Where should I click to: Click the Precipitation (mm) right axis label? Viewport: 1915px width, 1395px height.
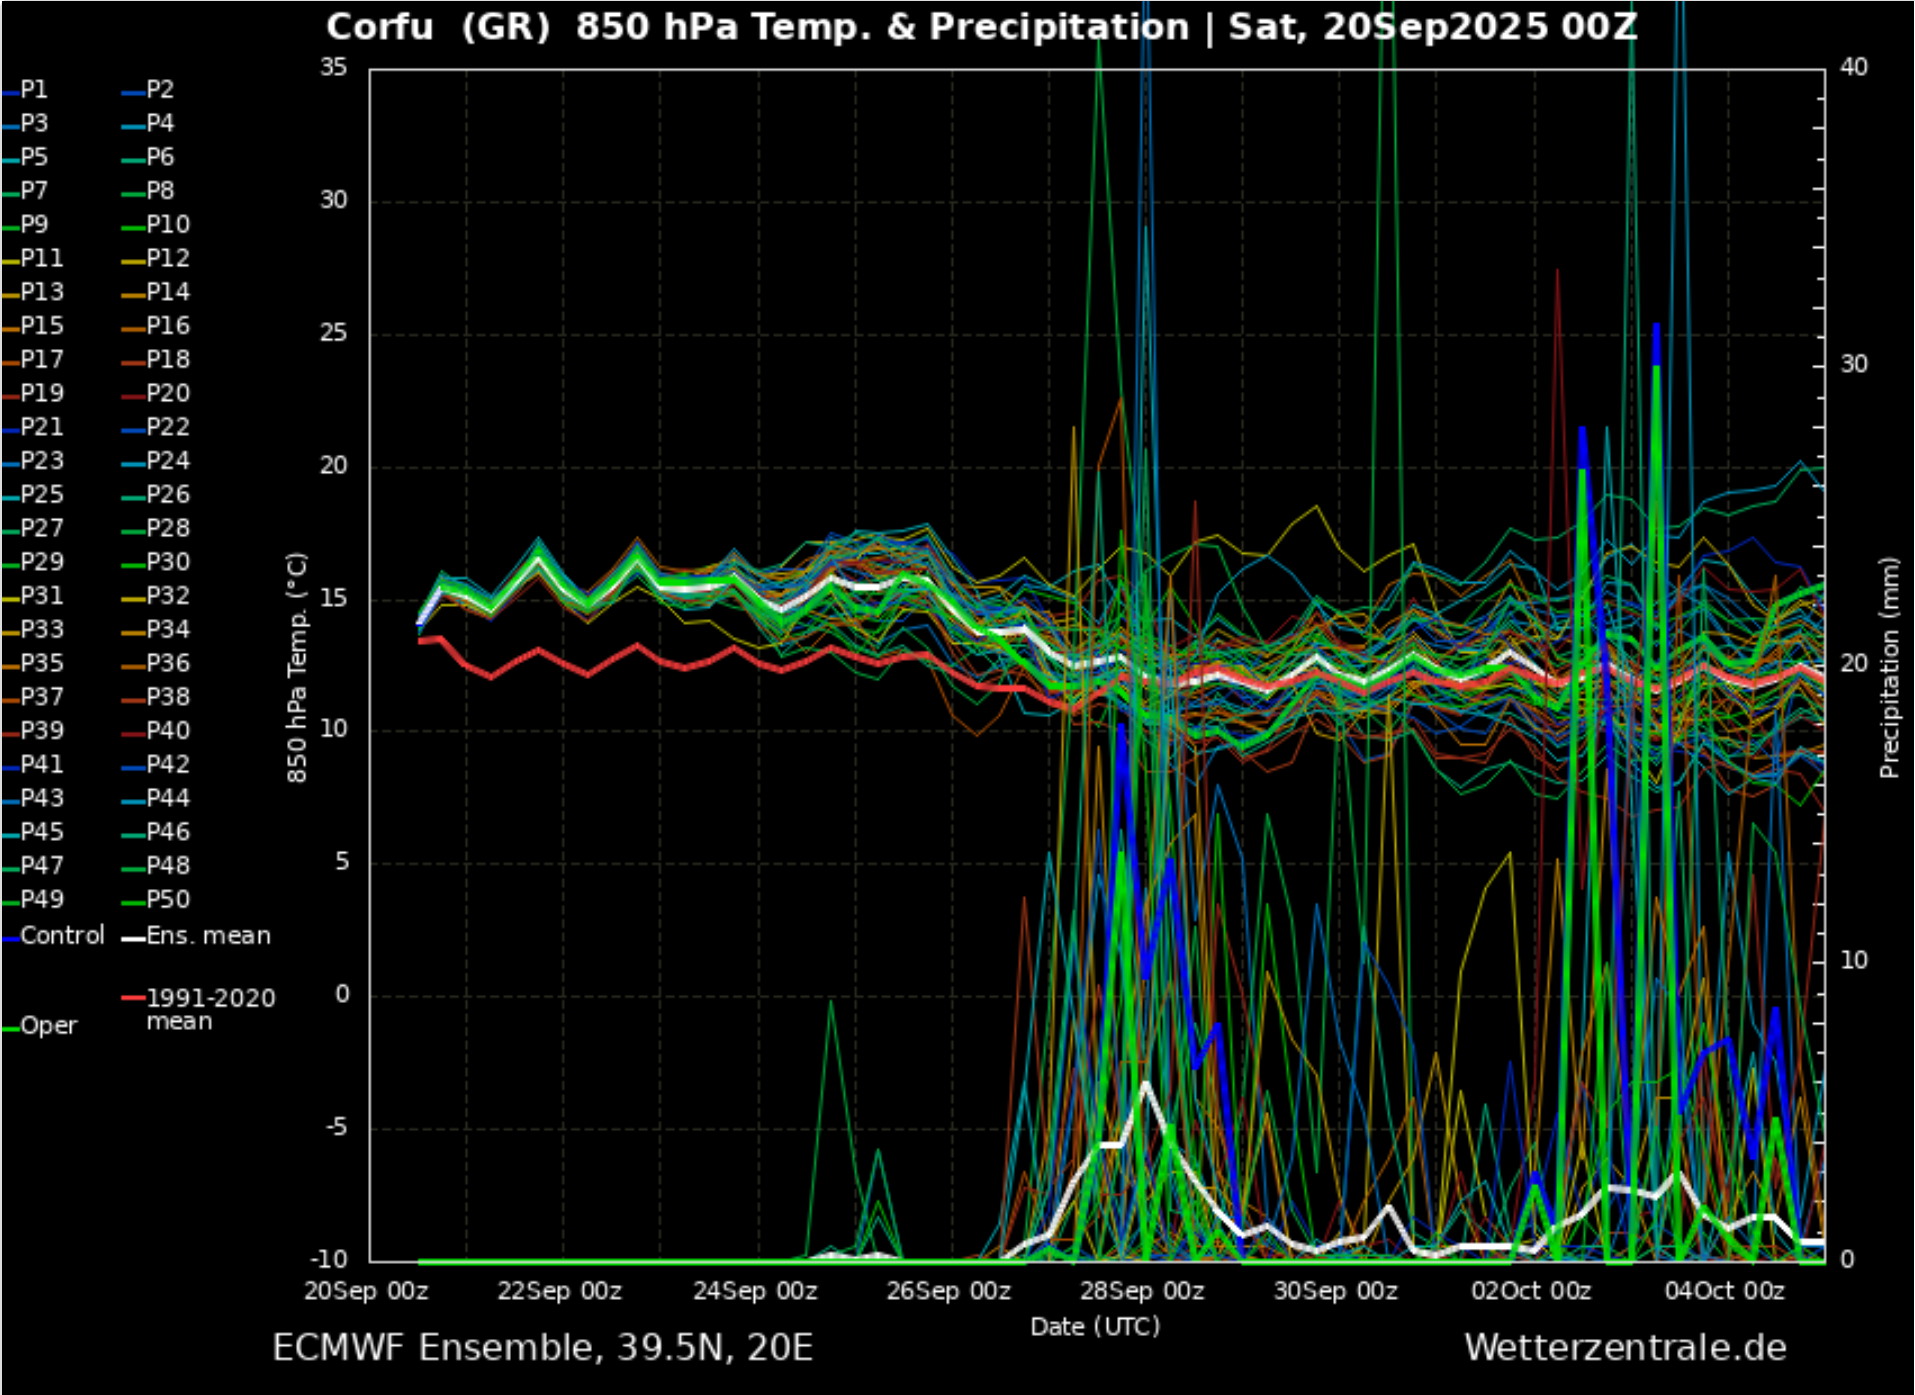(x=1888, y=668)
